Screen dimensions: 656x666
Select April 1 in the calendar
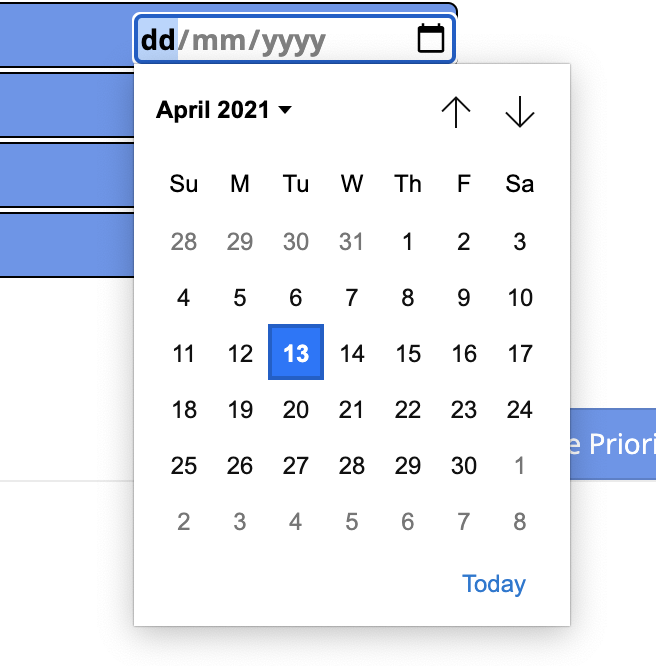coord(408,242)
